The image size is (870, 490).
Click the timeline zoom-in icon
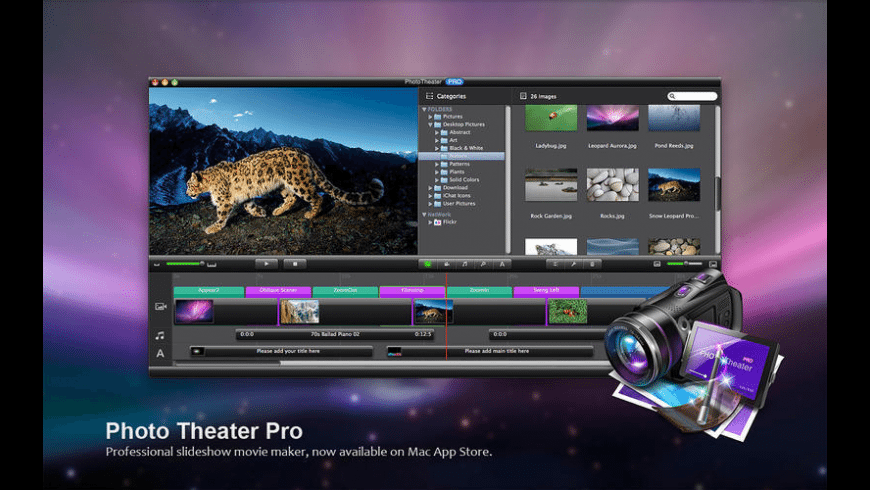click(x=212, y=265)
